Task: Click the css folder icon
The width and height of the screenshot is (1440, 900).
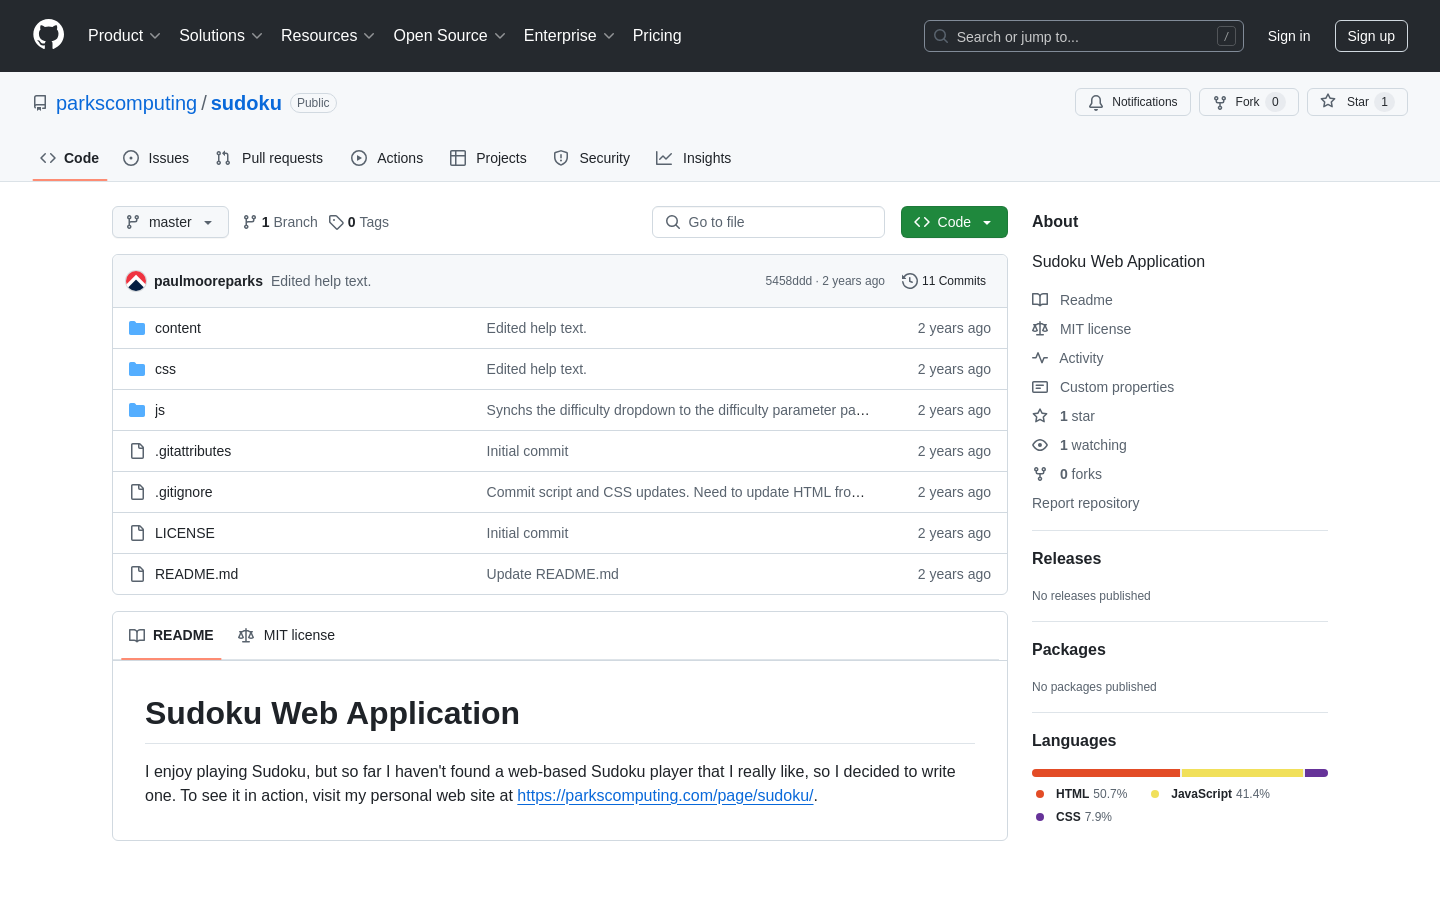Action: click(137, 369)
